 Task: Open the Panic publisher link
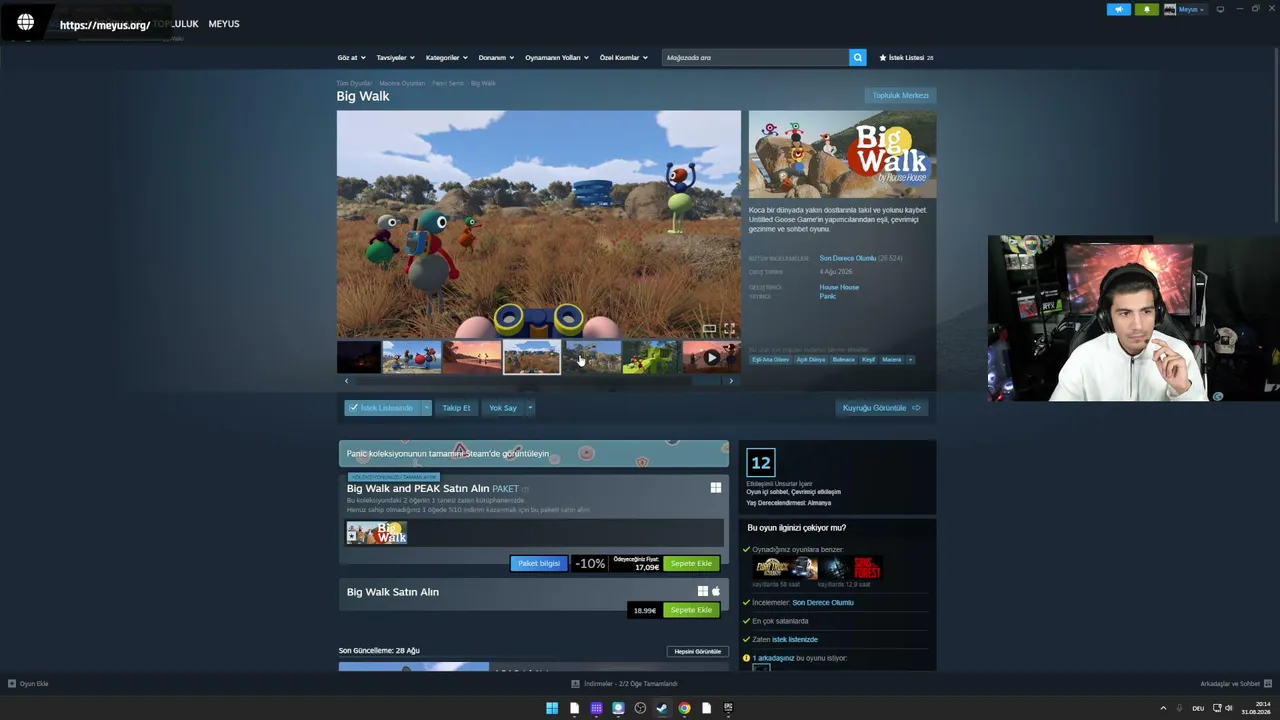tap(828, 296)
